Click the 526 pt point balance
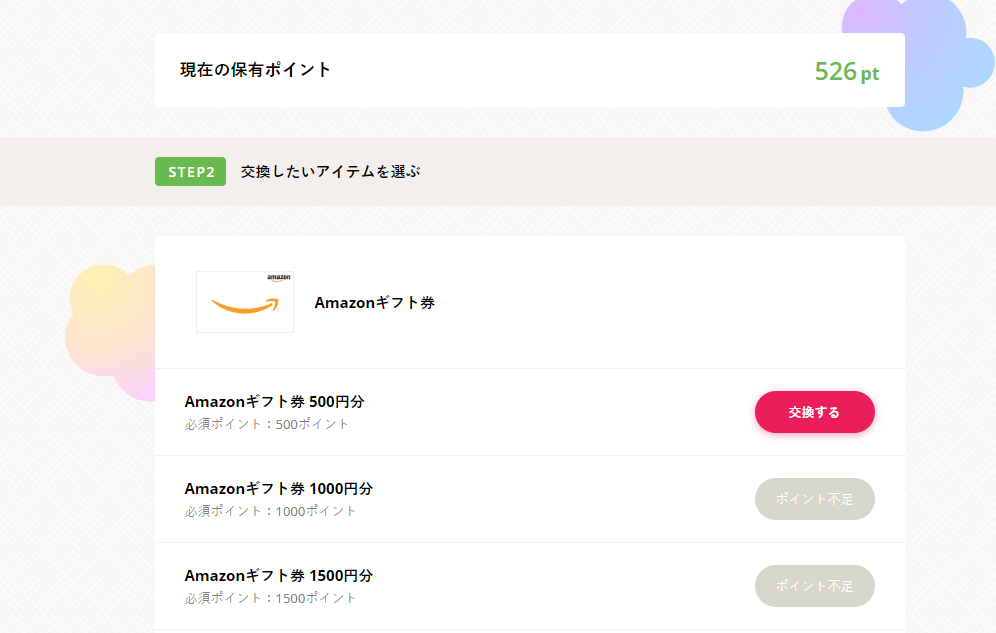996x633 pixels. point(847,72)
